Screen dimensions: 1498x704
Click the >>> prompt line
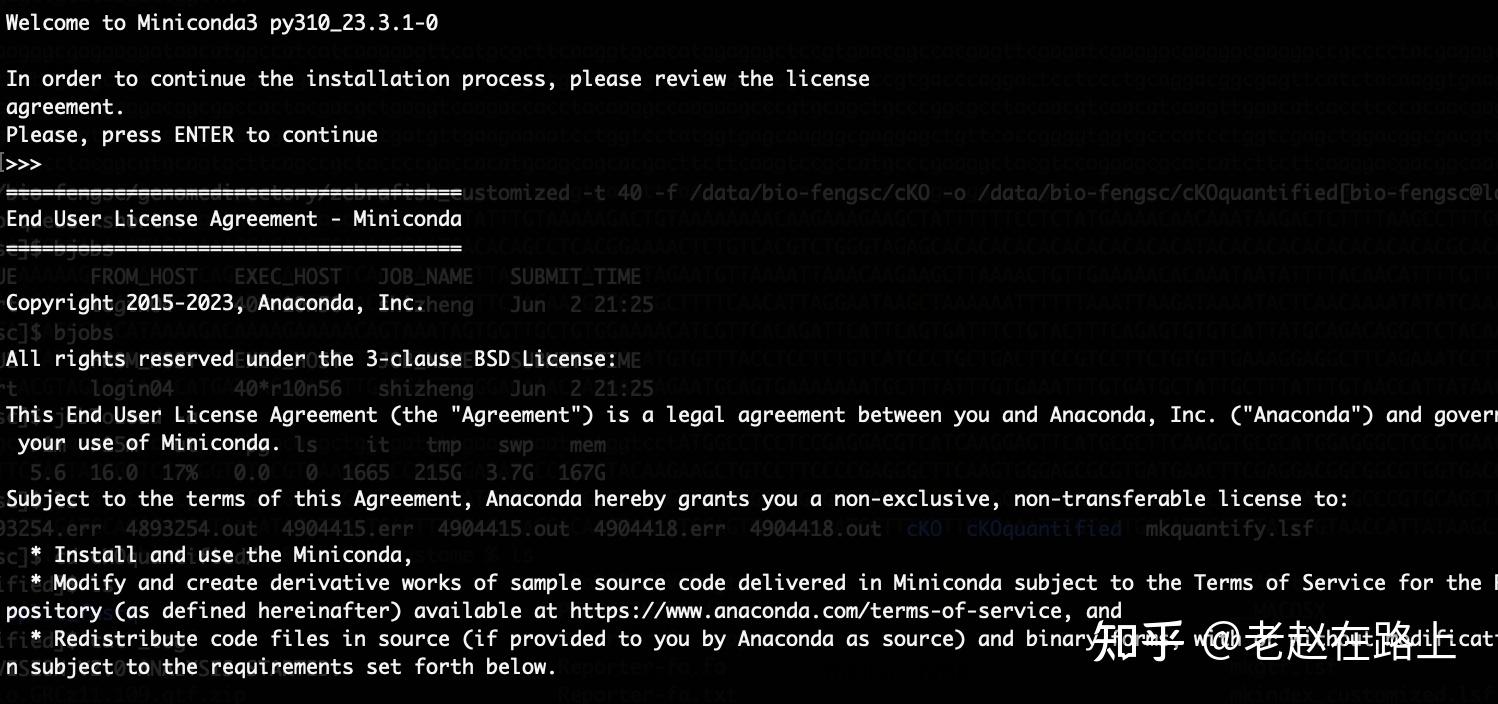pyautogui.click(x=22, y=163)
